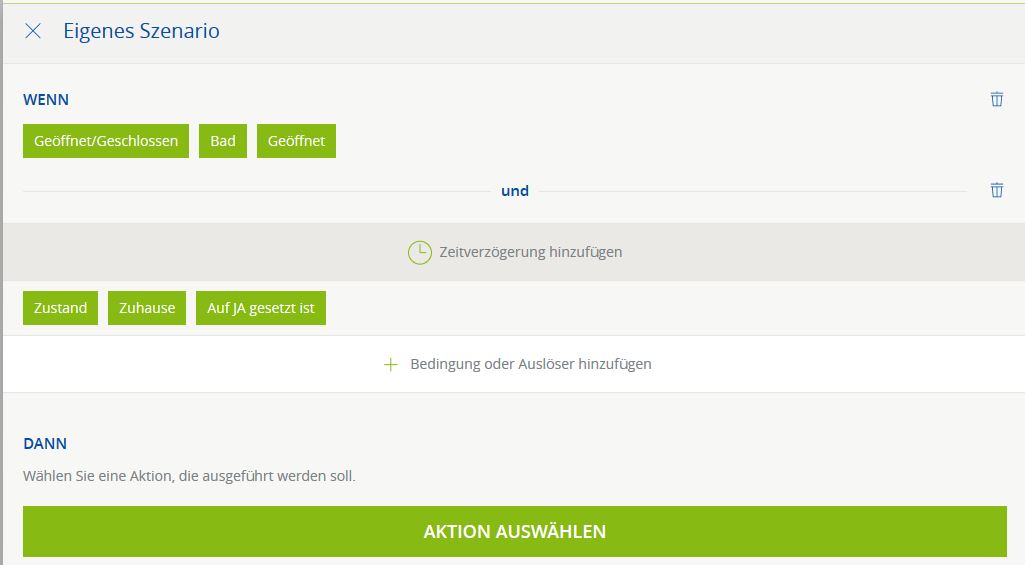This screenshot has height=565, width=1025.
Task: Click the 'Zeitverzögerung hinzufügen' label
Action: [x=530, y=252]
